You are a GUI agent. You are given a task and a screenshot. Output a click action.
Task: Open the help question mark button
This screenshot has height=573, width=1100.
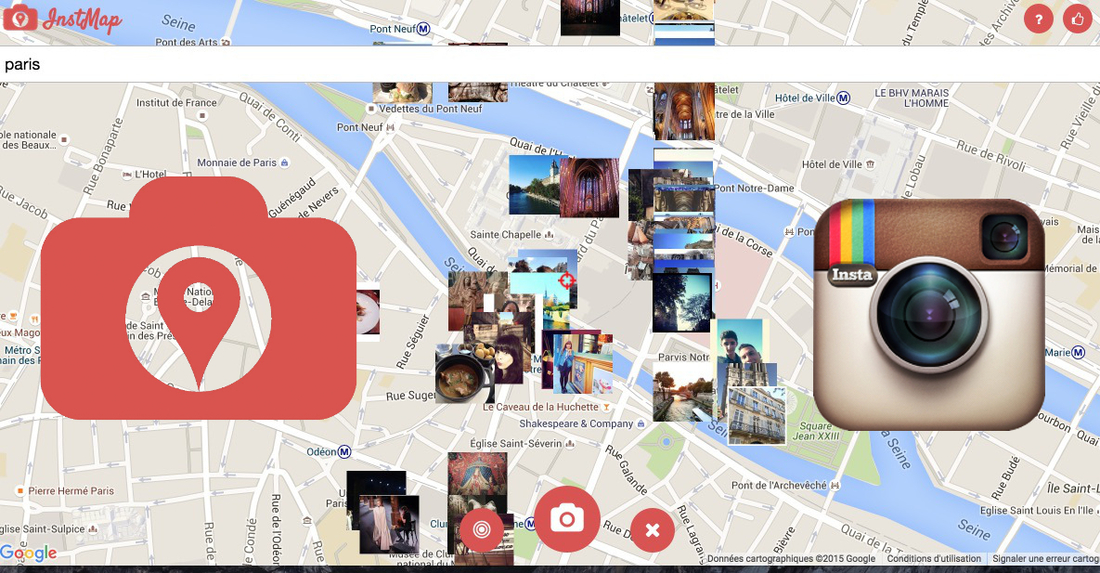point(1038,20)
